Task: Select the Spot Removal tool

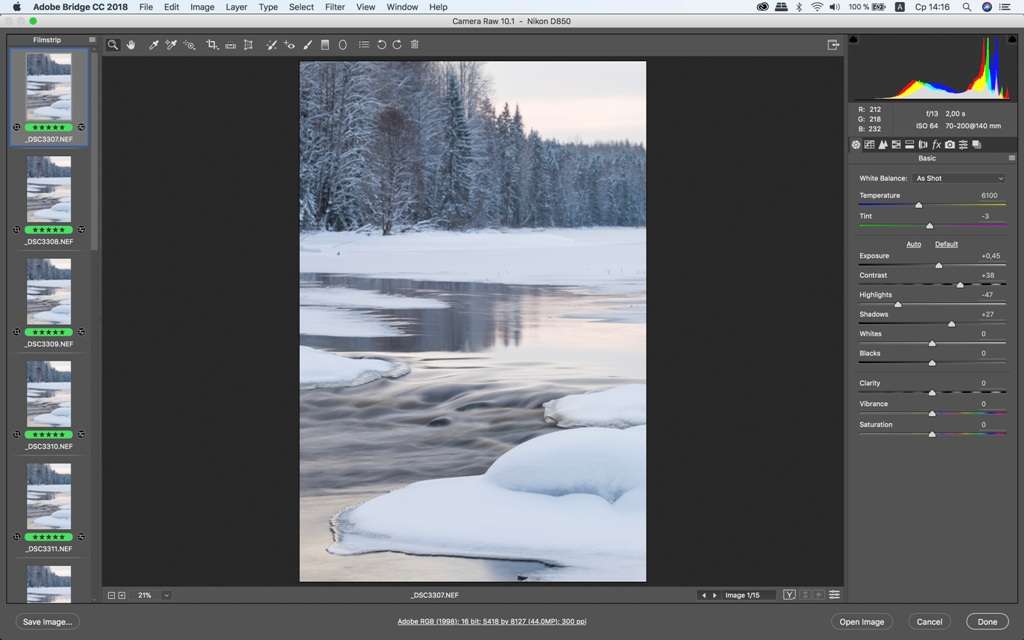Action: (x=271, y=45)
